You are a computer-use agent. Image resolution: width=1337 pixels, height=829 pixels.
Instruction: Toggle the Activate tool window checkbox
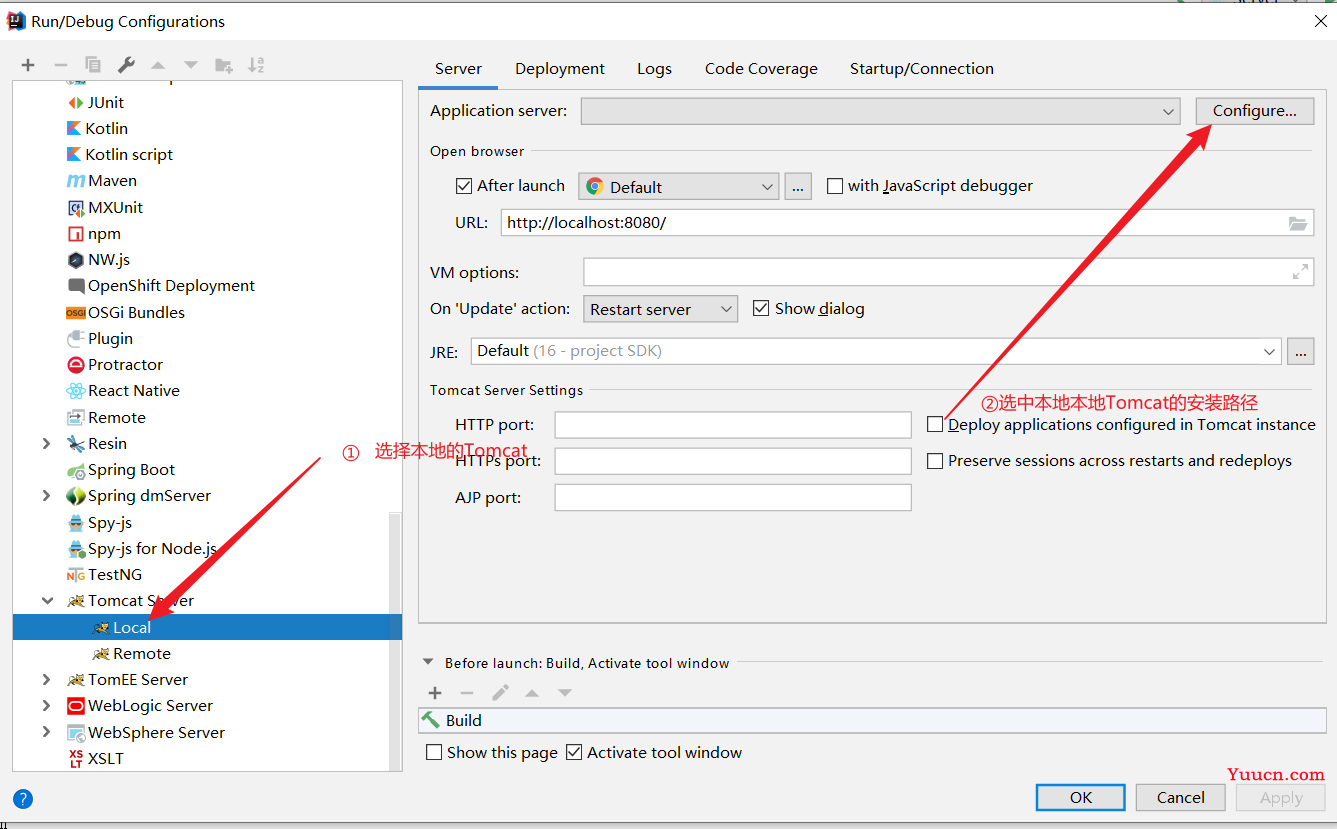pyautogui.click(x=574, y=752)
